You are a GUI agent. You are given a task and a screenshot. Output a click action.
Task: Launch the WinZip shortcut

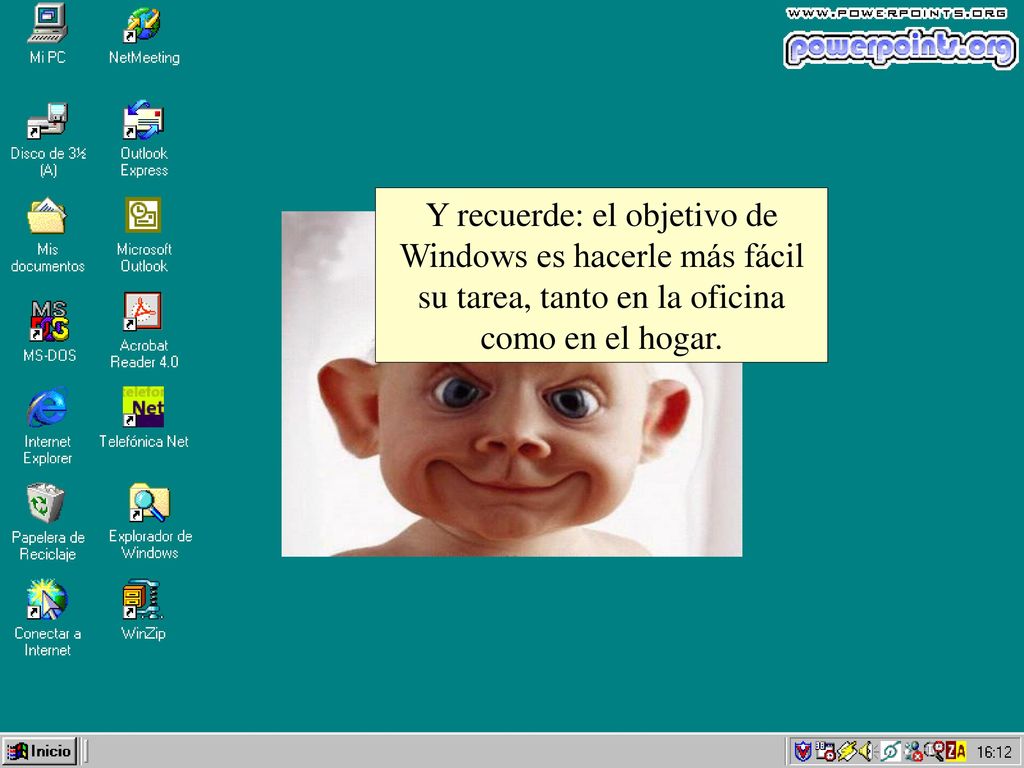(x=143, y=610)
